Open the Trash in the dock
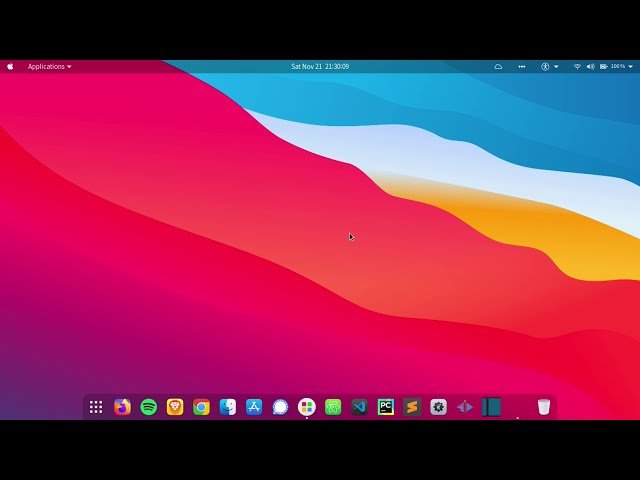 click(x=544, y=407)
